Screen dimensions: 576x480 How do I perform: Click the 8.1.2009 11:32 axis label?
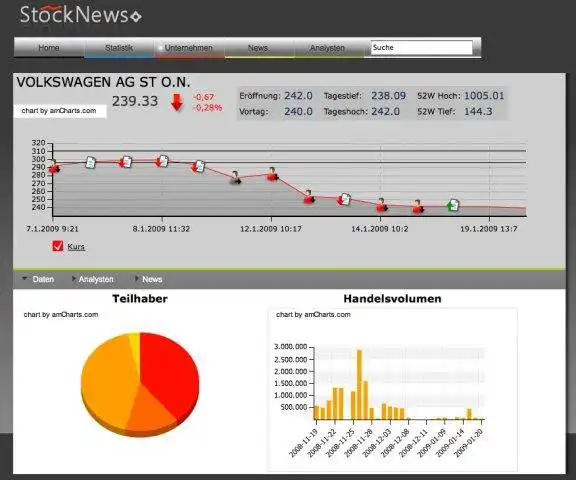pos(161,229)
